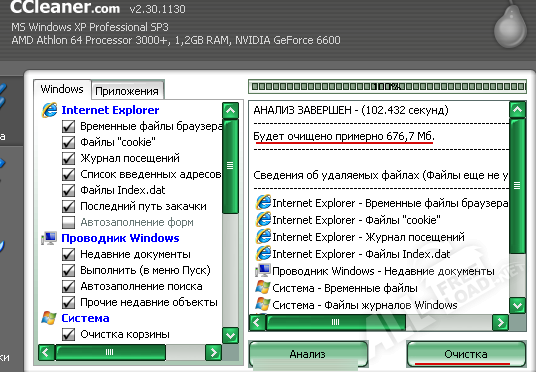The image size is (536, 372).
Task: Click IE icon beside 'Файлы Index.dat' result row
Action: tap(263, 254)
